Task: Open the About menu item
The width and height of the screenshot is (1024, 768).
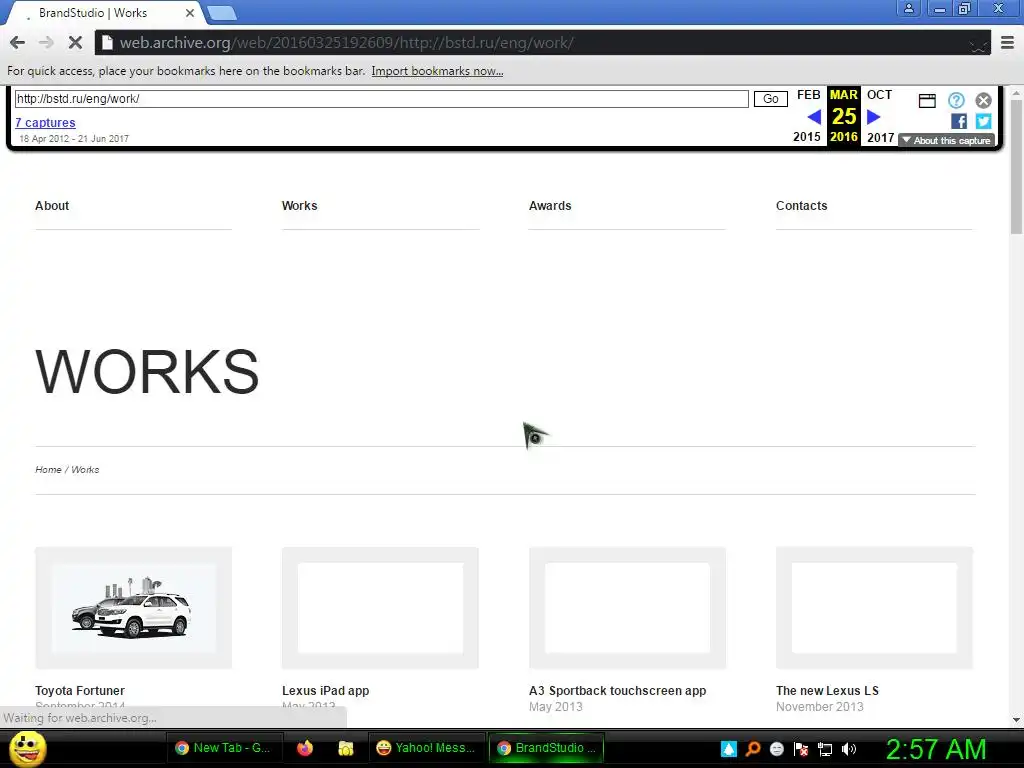Action: tap(52, 206)
